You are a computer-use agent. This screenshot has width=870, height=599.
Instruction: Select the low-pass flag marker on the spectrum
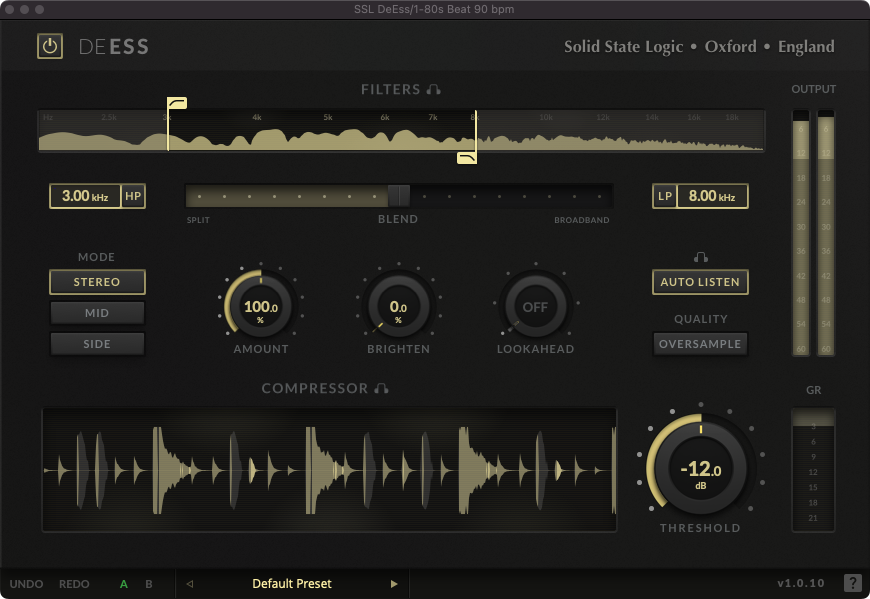pyautogui.click(x=466, y=157)
